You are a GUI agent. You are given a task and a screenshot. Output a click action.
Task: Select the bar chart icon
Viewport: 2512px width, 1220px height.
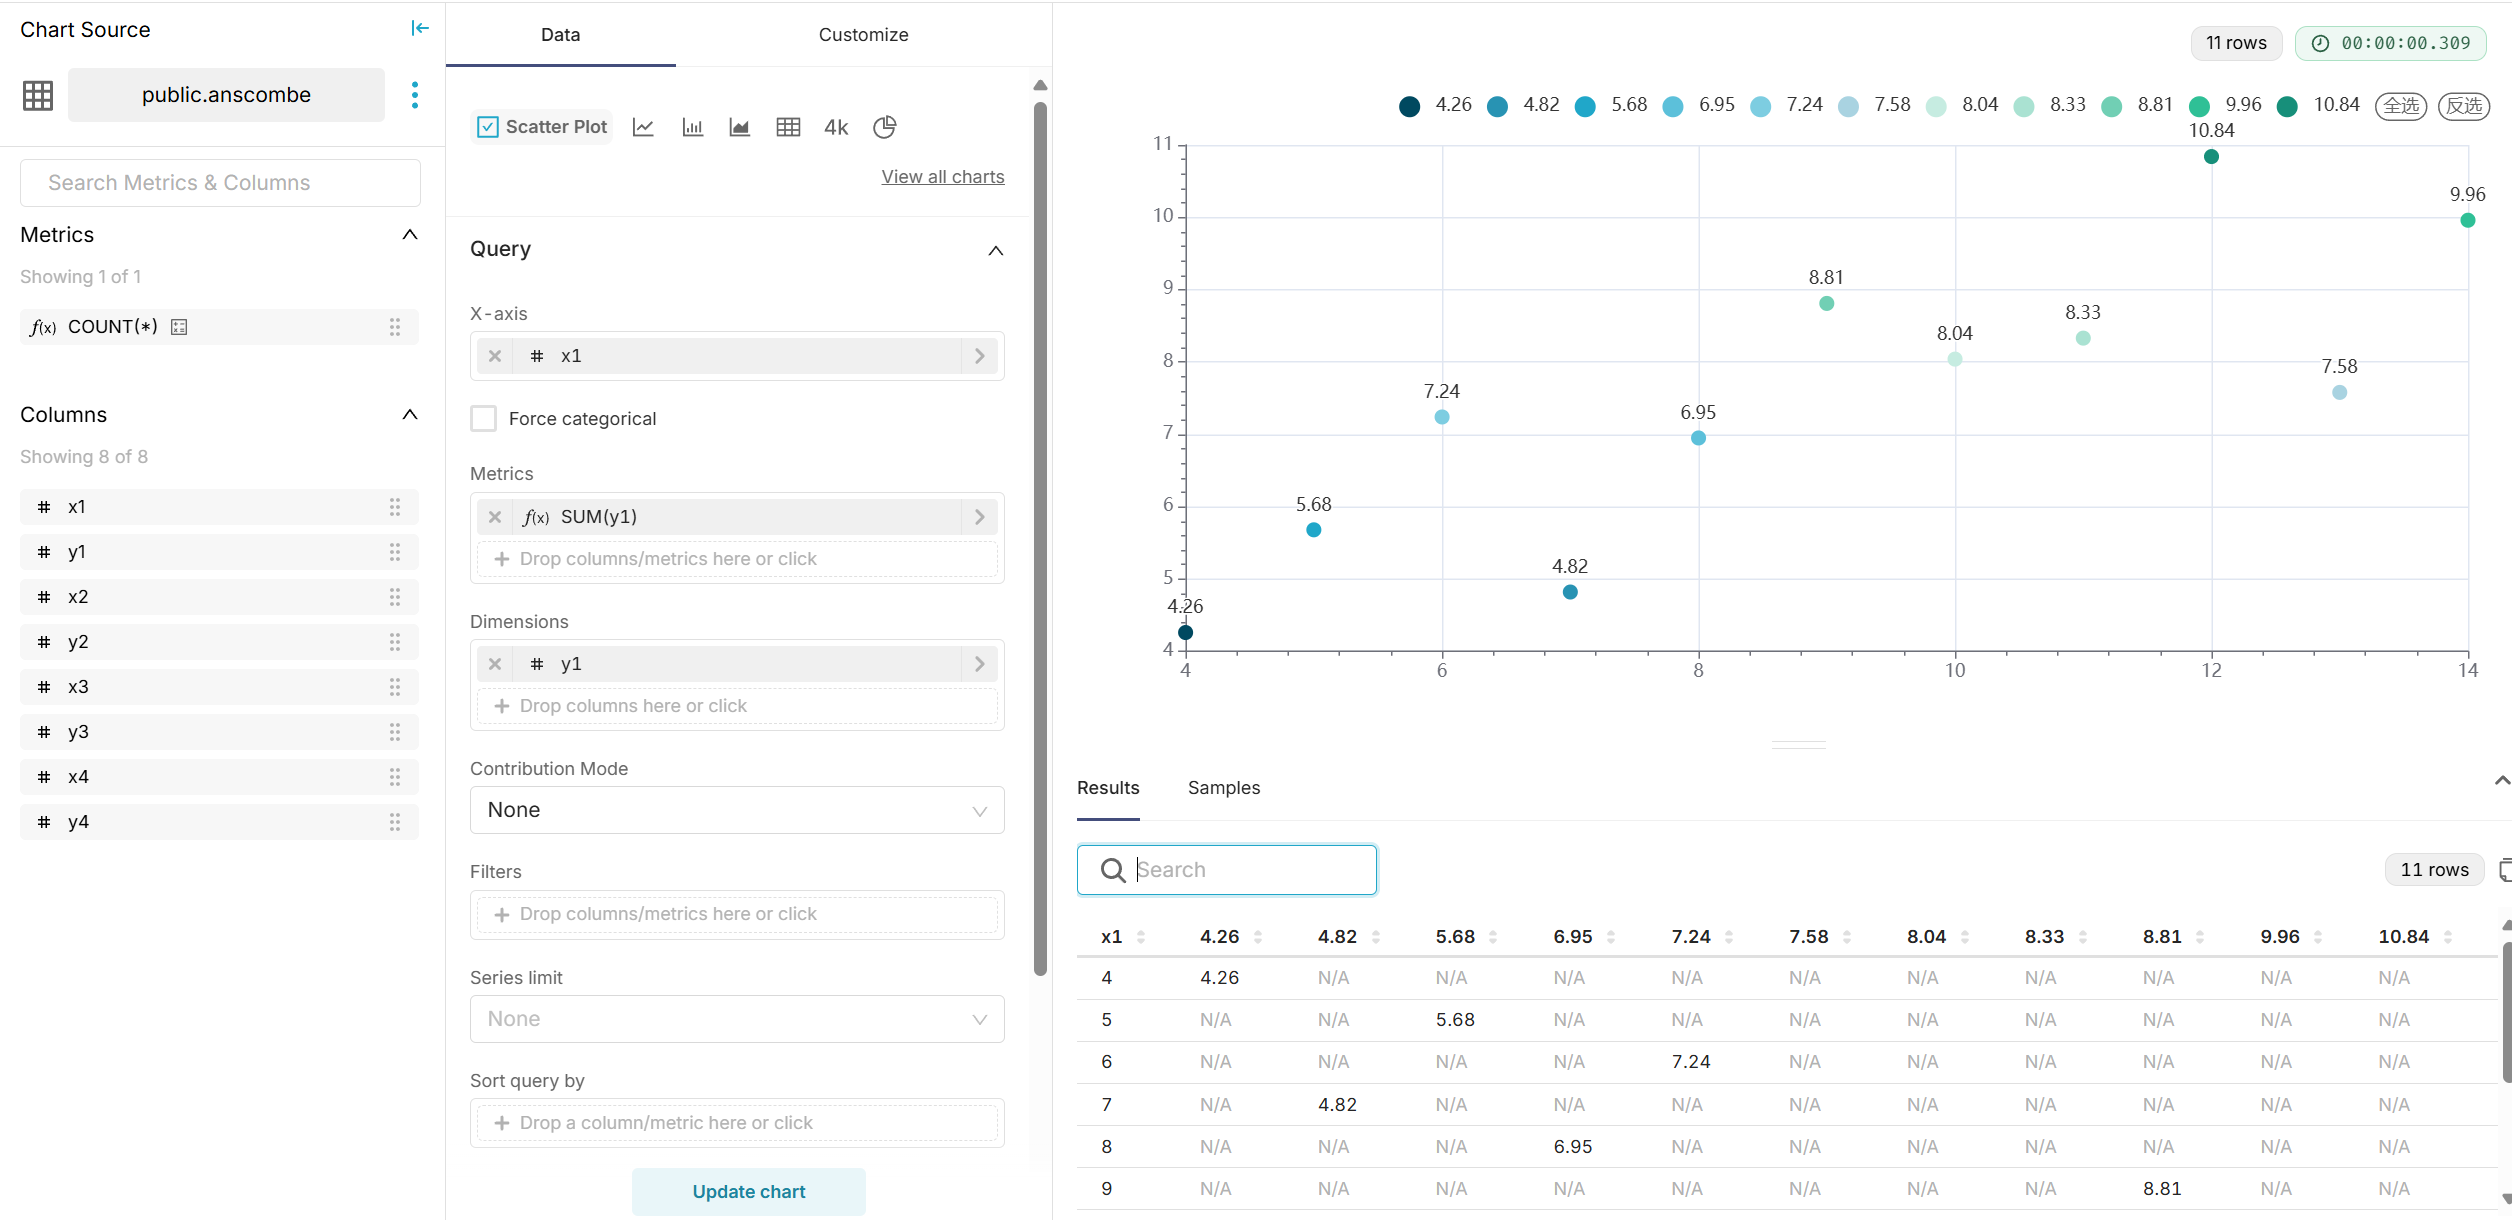(x=692, y=127)
